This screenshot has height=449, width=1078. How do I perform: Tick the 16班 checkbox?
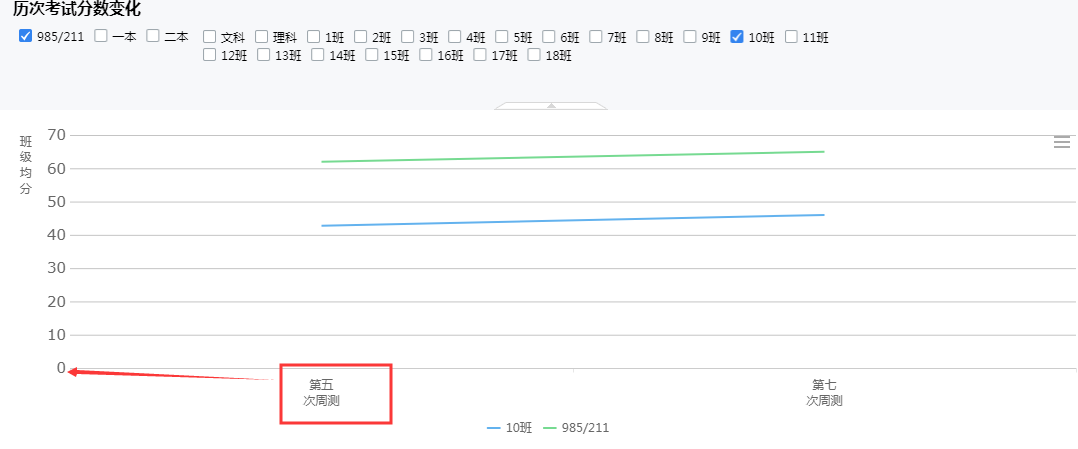[x=426, y=55]
